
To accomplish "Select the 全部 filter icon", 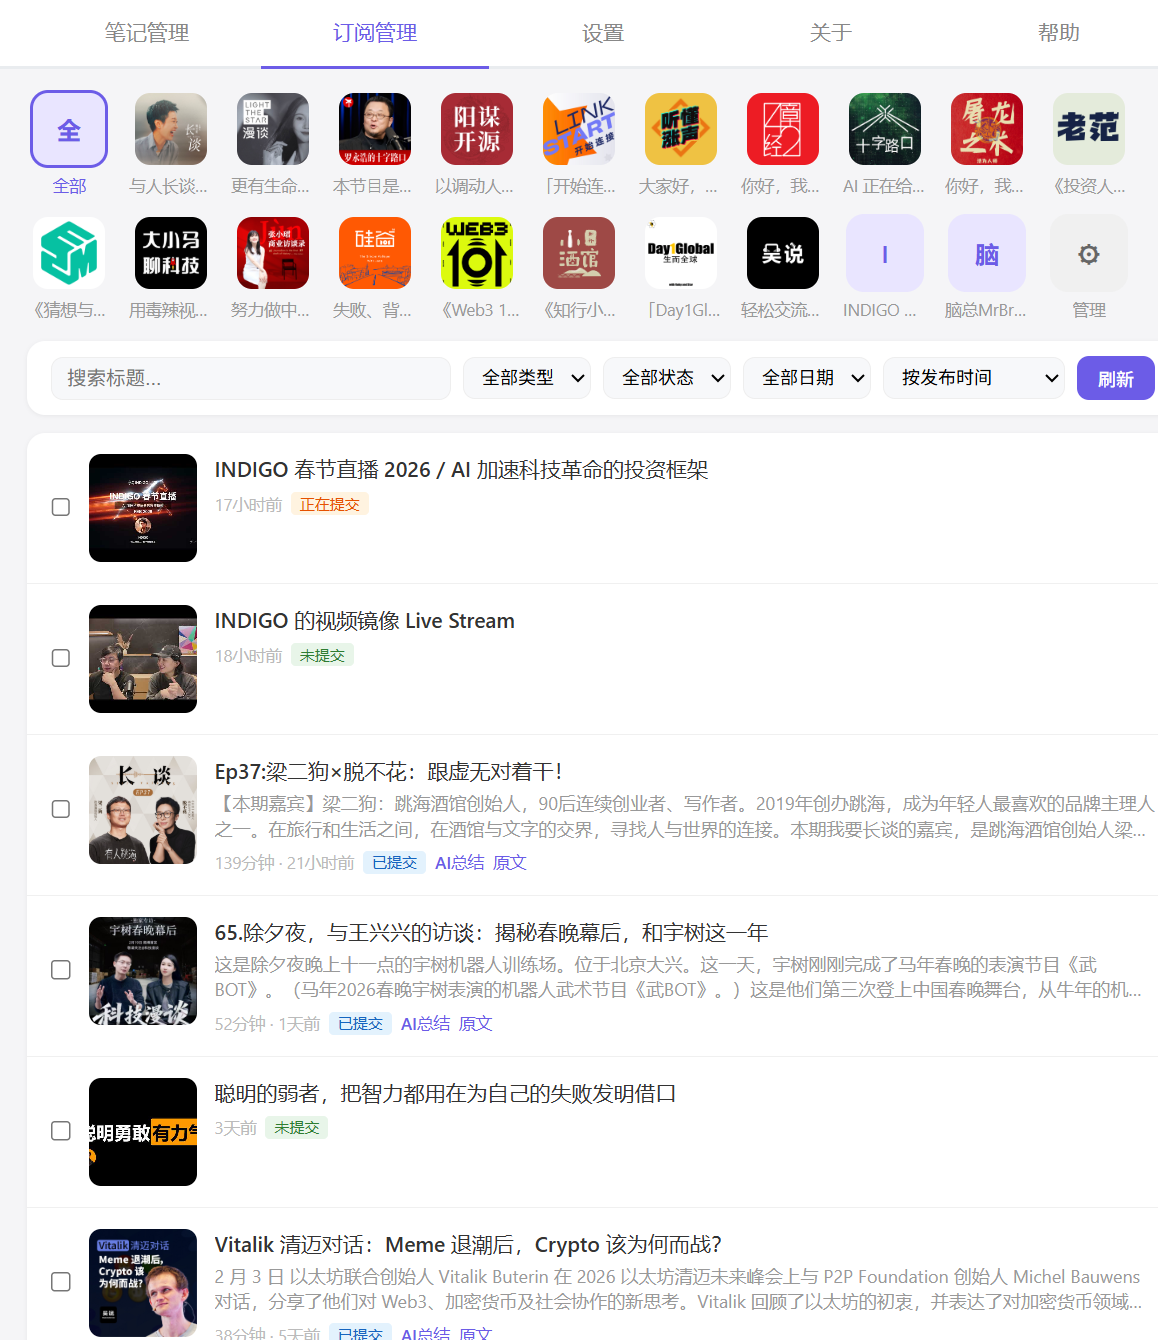I will (x=68, y=129).
